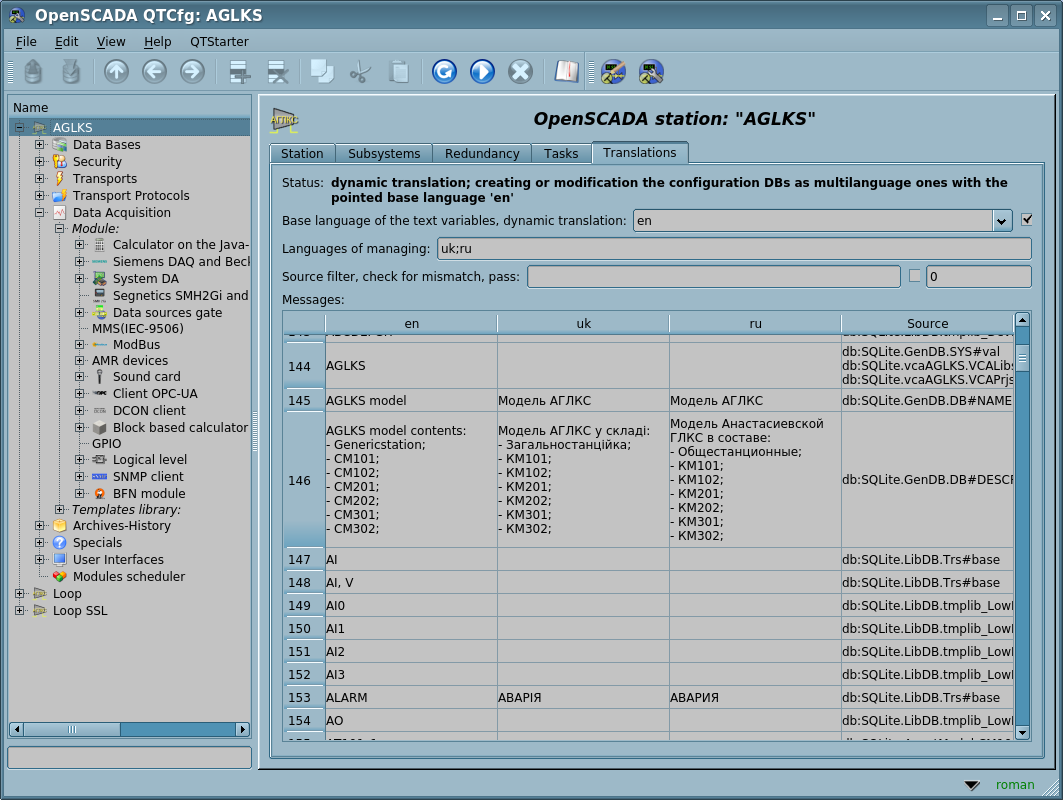Switch to the Redundancy tab

pos(482,153)
